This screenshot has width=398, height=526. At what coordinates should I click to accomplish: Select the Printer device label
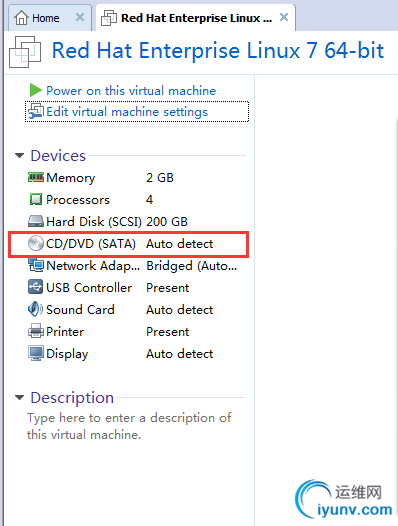click(x=65, y=332)
